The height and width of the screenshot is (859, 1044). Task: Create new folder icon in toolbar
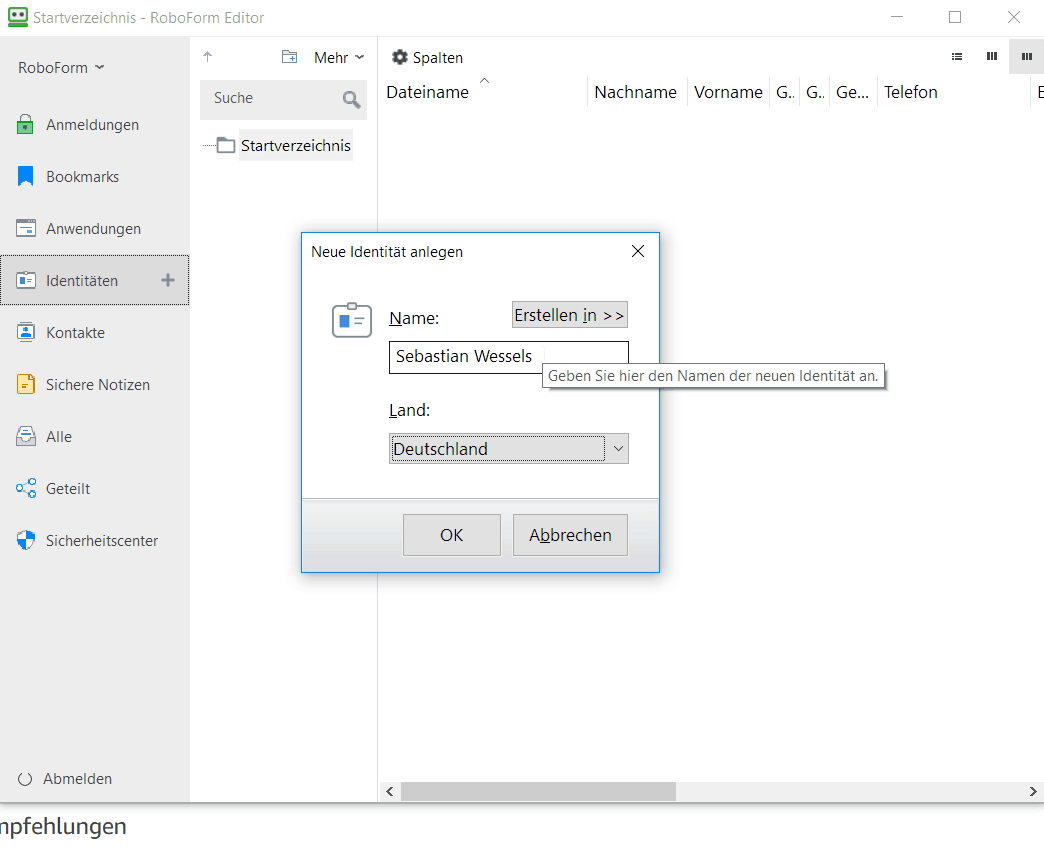pyautogui.click(x=289, y=57)
